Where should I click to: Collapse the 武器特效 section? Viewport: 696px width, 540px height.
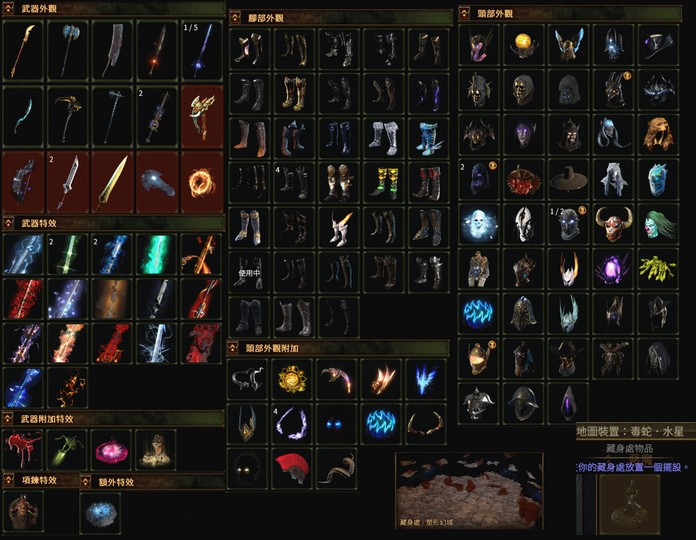click(8, 222)
